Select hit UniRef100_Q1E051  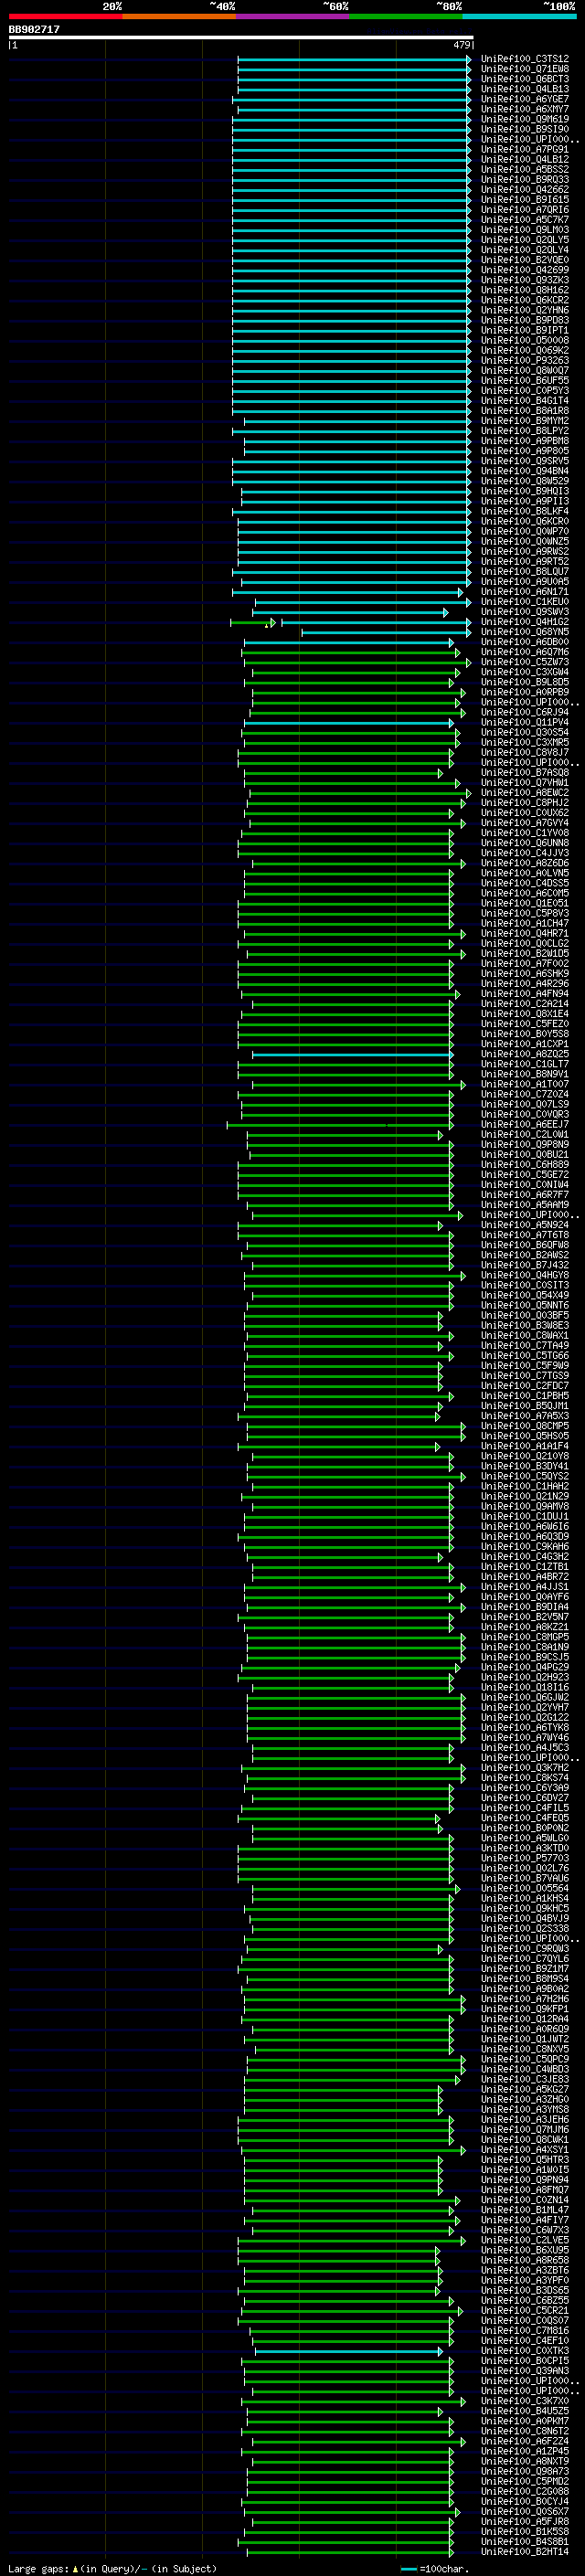click(525, 903)
